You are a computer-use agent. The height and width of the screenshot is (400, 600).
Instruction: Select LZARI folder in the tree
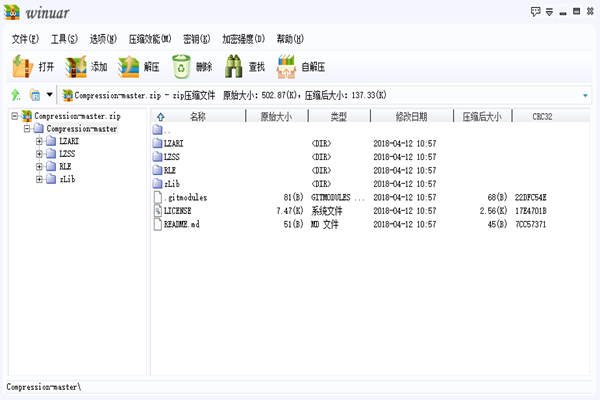click(x=69, y=141)
